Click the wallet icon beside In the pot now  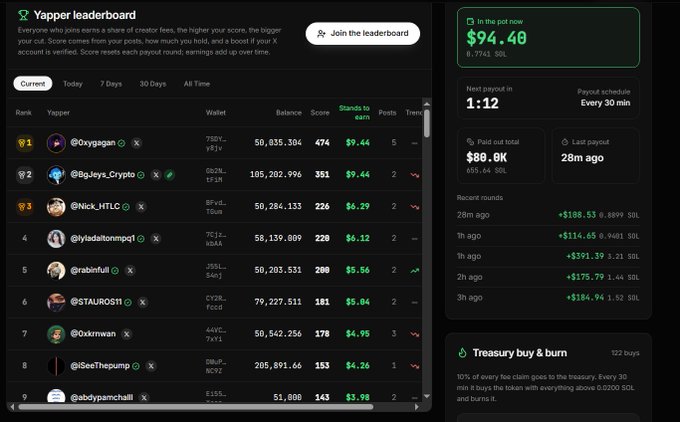click(470, 22)
